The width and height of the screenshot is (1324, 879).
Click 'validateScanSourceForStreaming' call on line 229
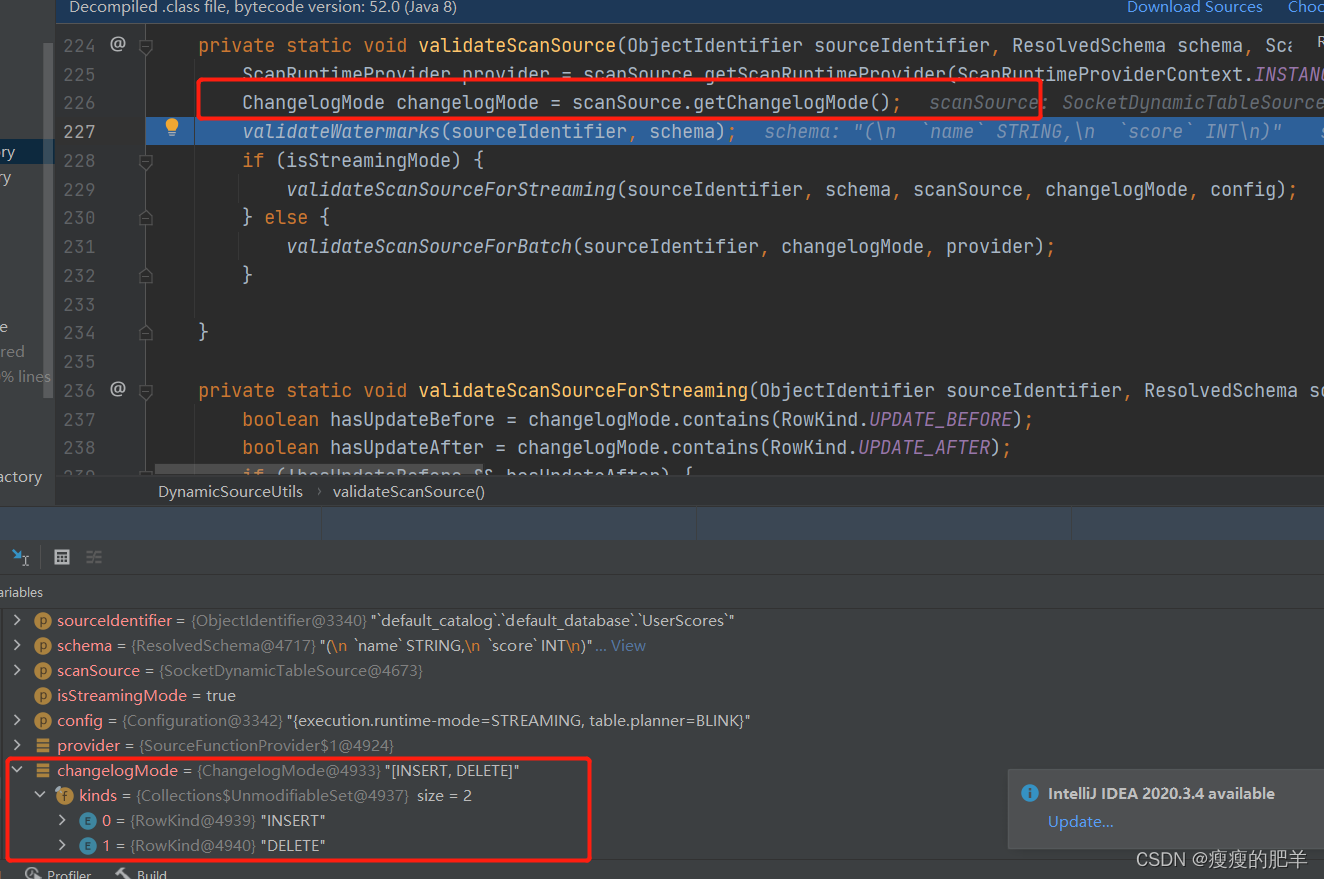pyautogui.click(x=451, y=189)
